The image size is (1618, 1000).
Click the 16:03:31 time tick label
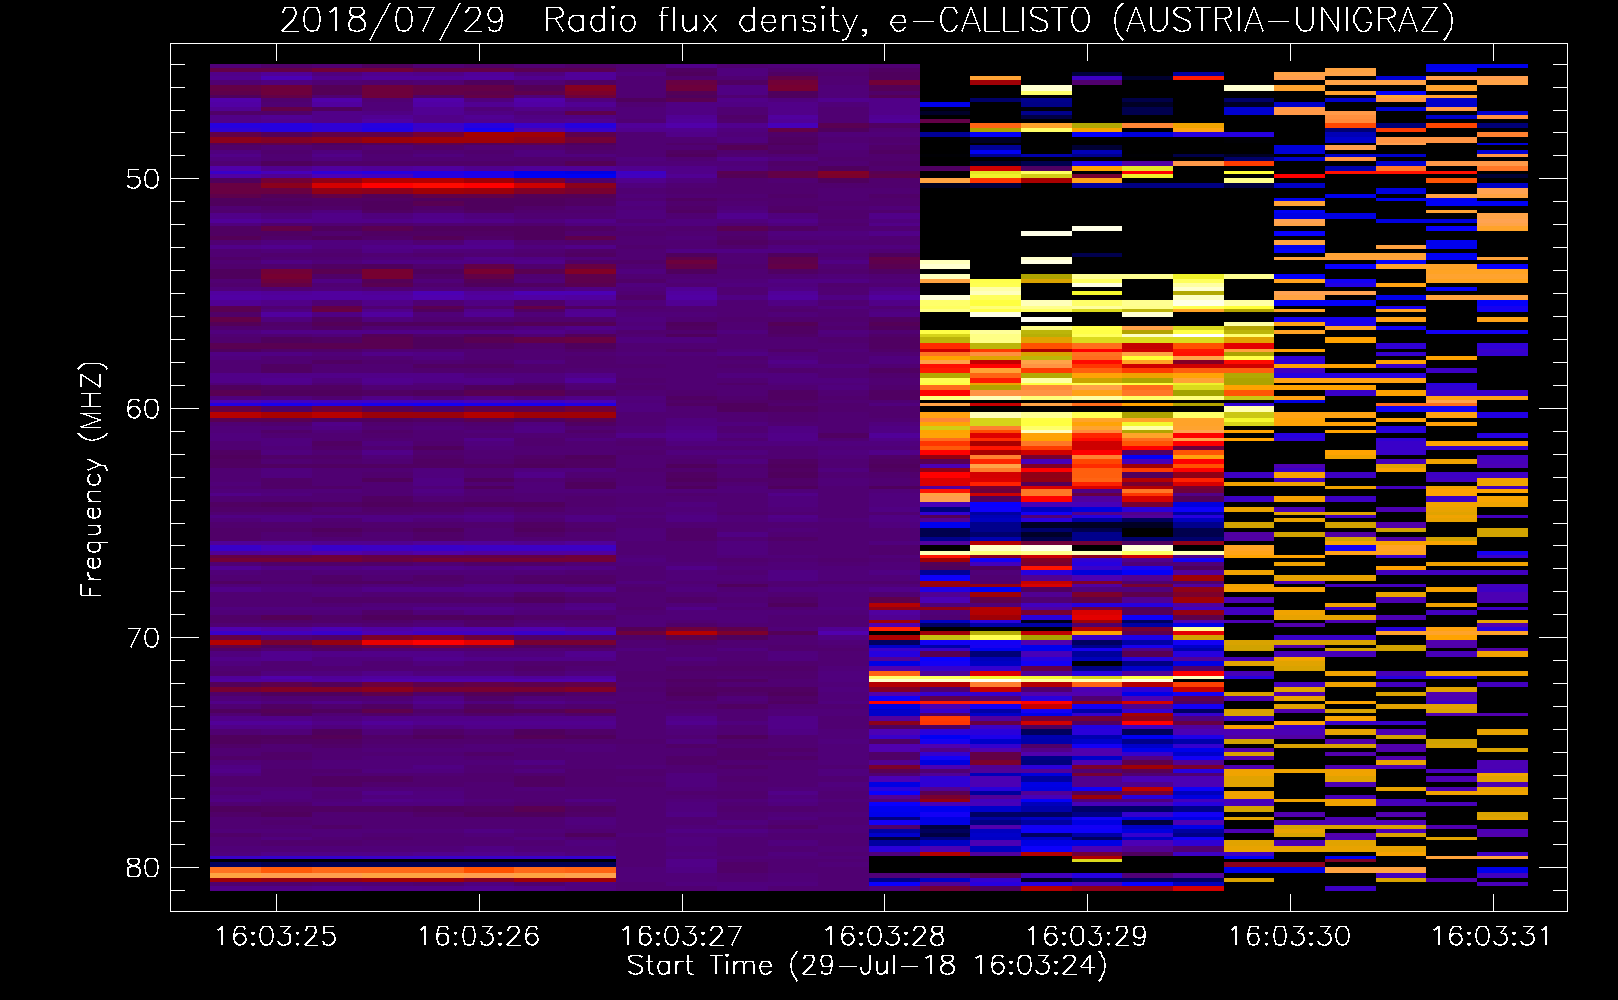[1491, 936]
